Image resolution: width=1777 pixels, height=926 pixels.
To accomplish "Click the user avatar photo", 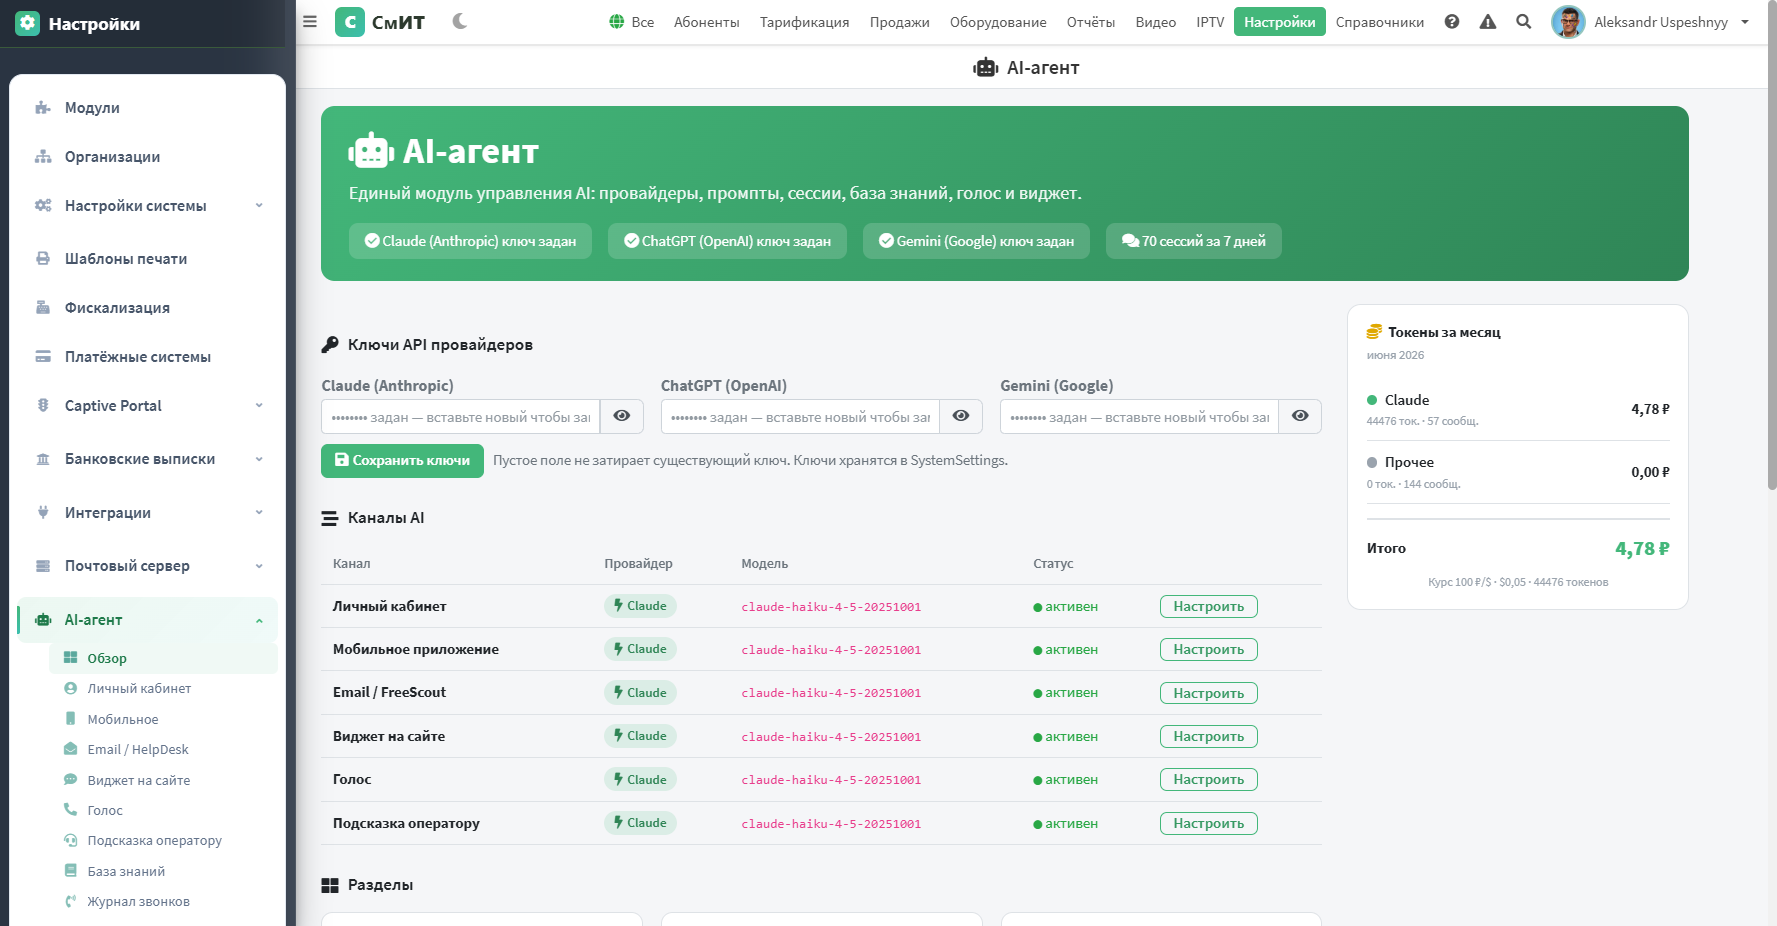I will click(1568, 22).
